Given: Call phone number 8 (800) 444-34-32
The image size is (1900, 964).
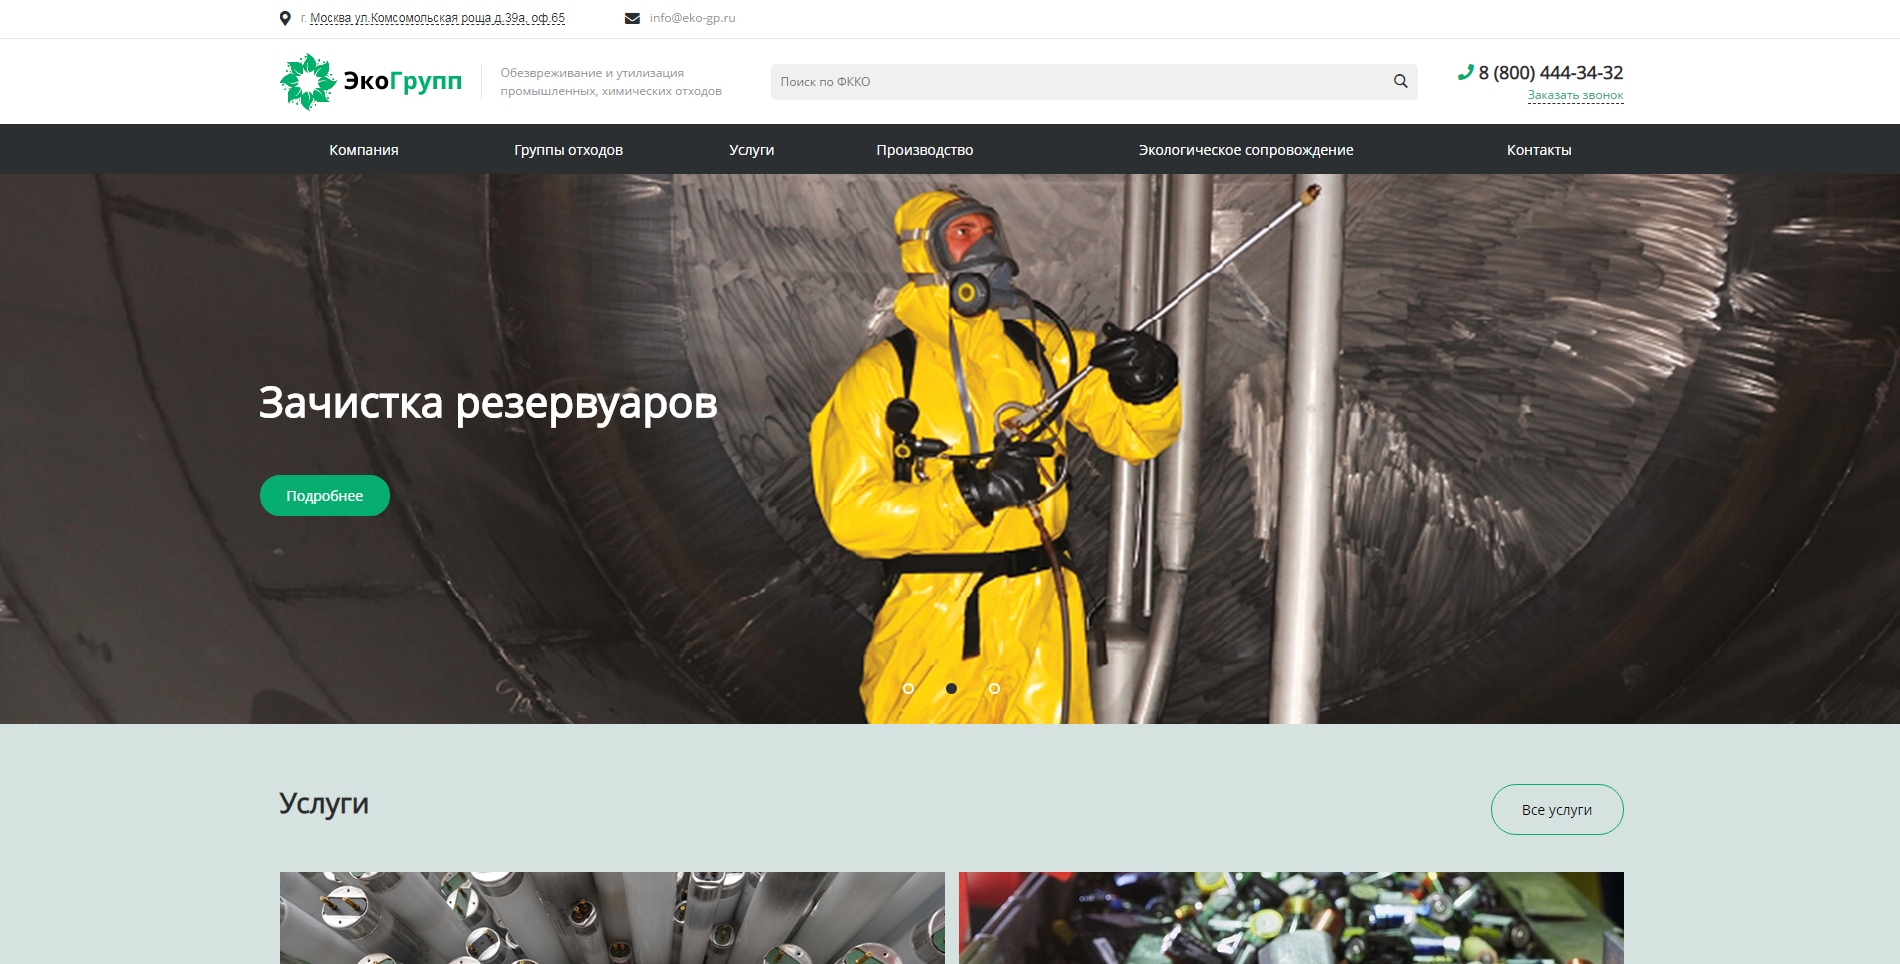Looking at the screenshot, I should (x=1551, y=73).
